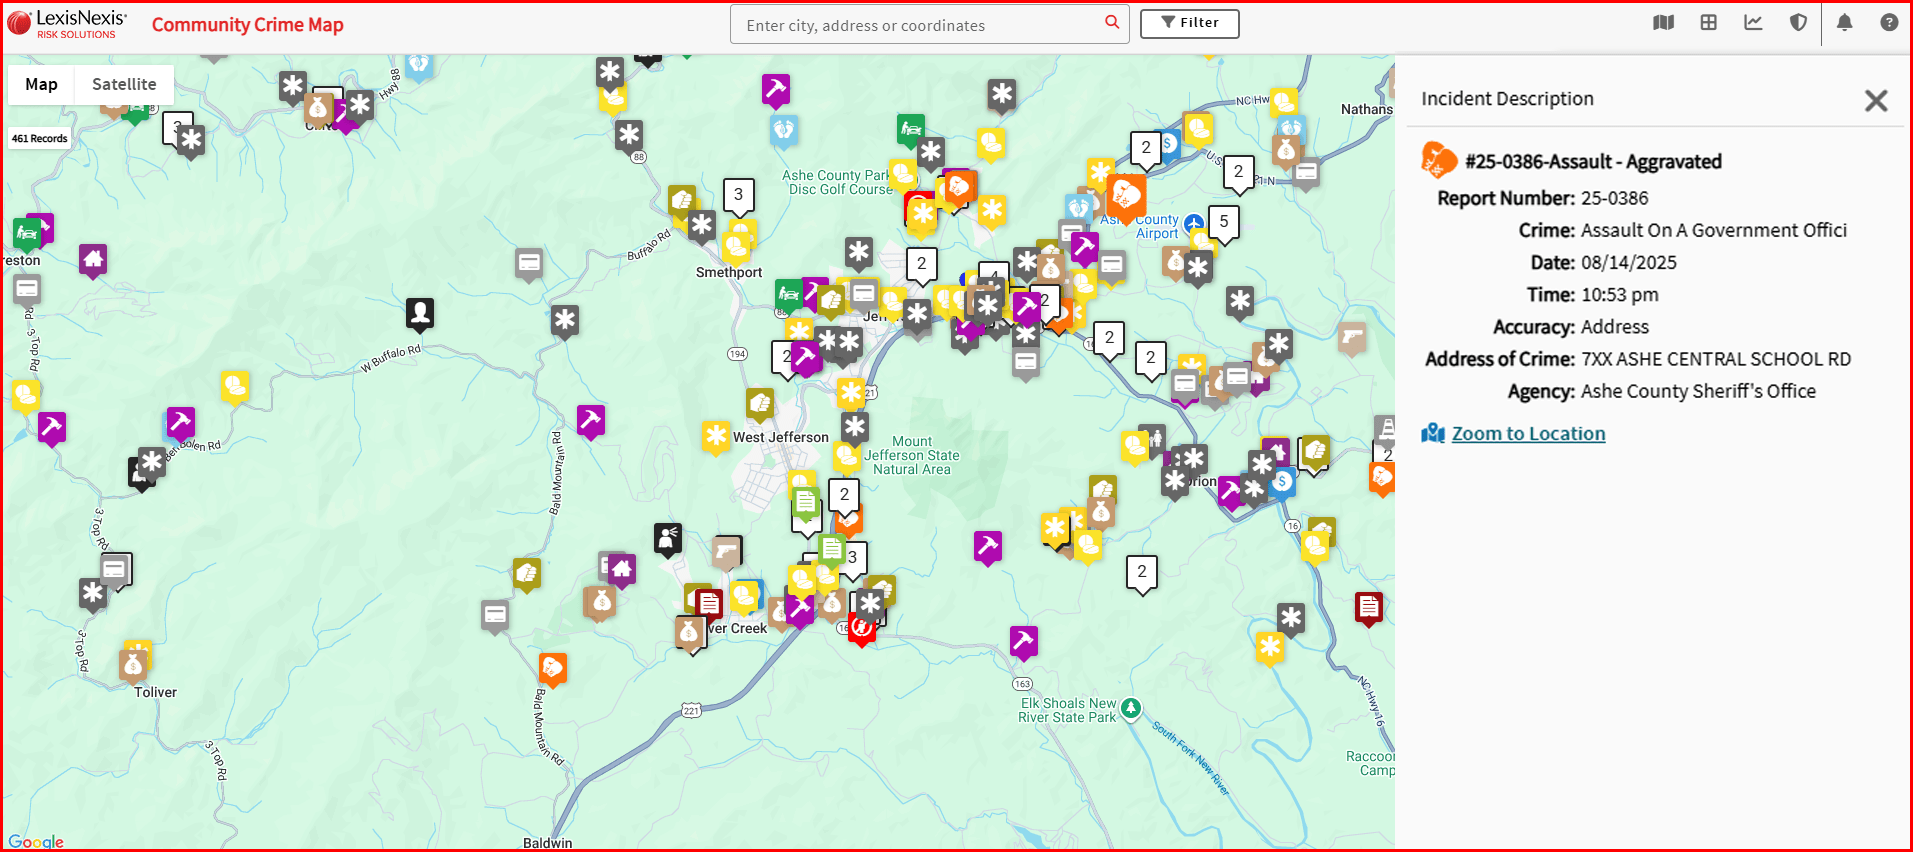Open the map view icon in header
Image resolution: width=1913 pixels, height=852 pixels.
tap(1663, 23)
